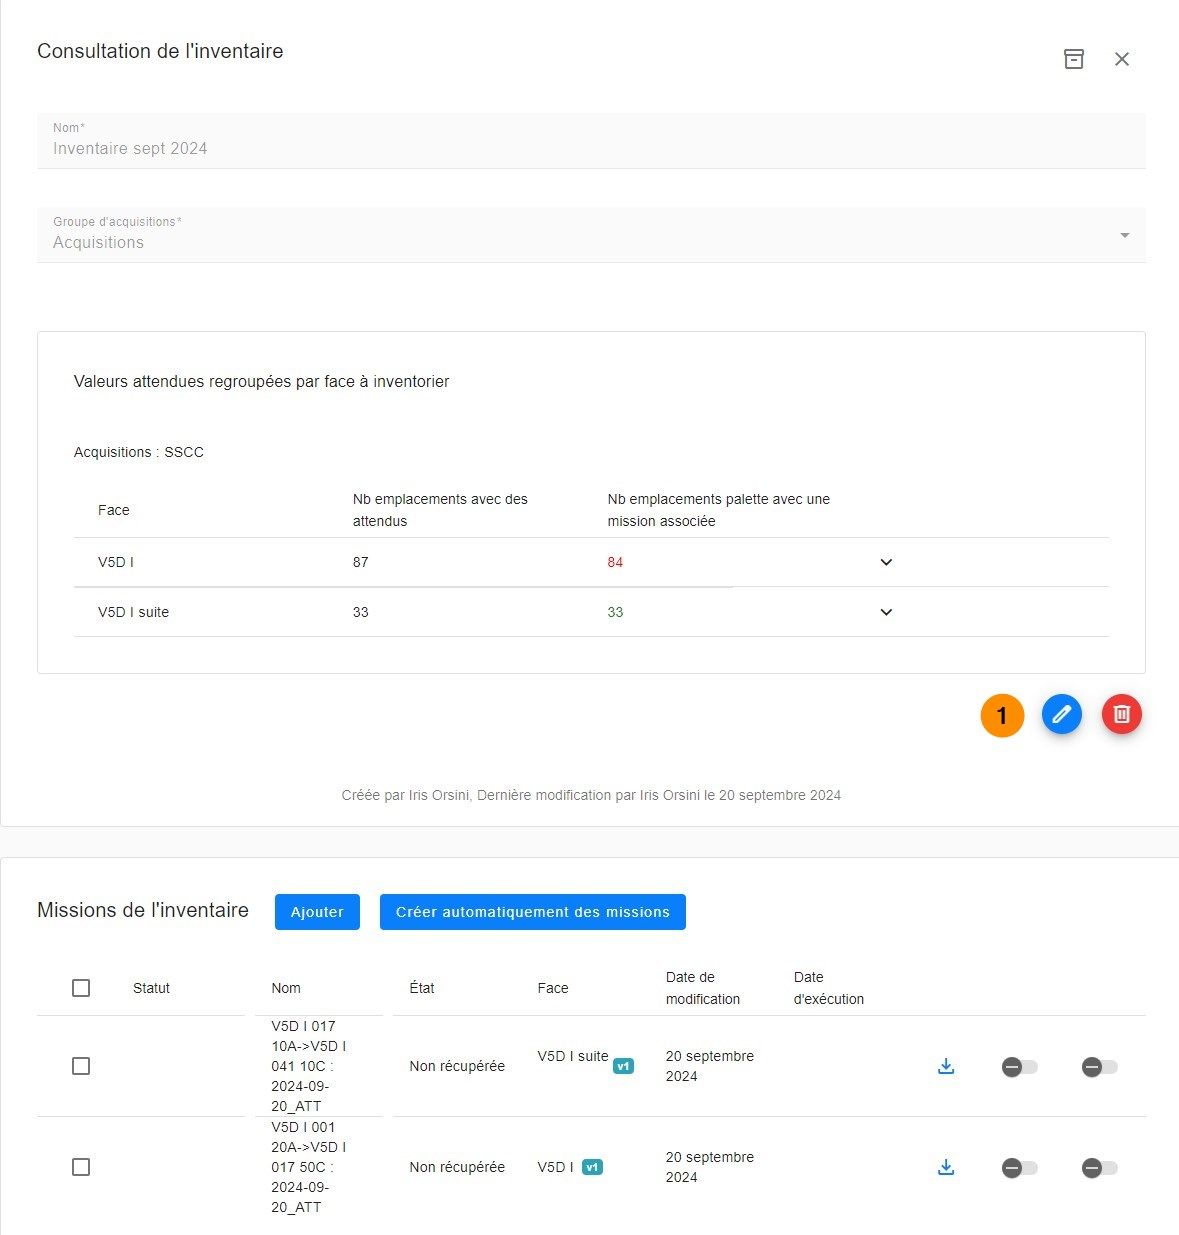1179x1235 pixels.
Task: Click the Ajouter button
Action: pyautogui.click(x=317, y=912)
